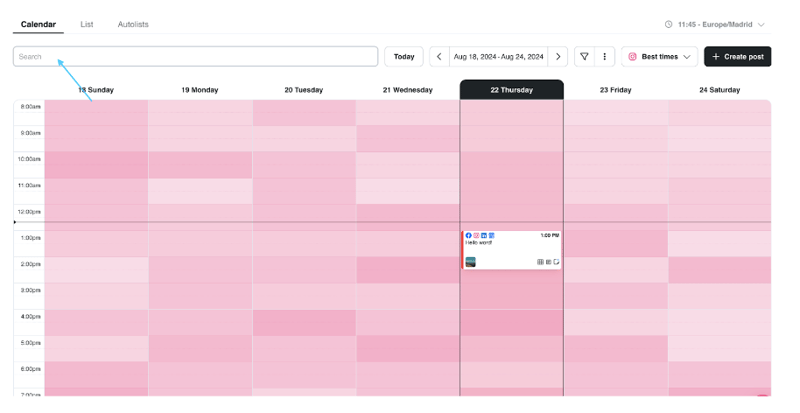Go to previous week with left arrow
The height and width of the screenshot is (413, 800).
pyautogui.click(x=439, y=57)
